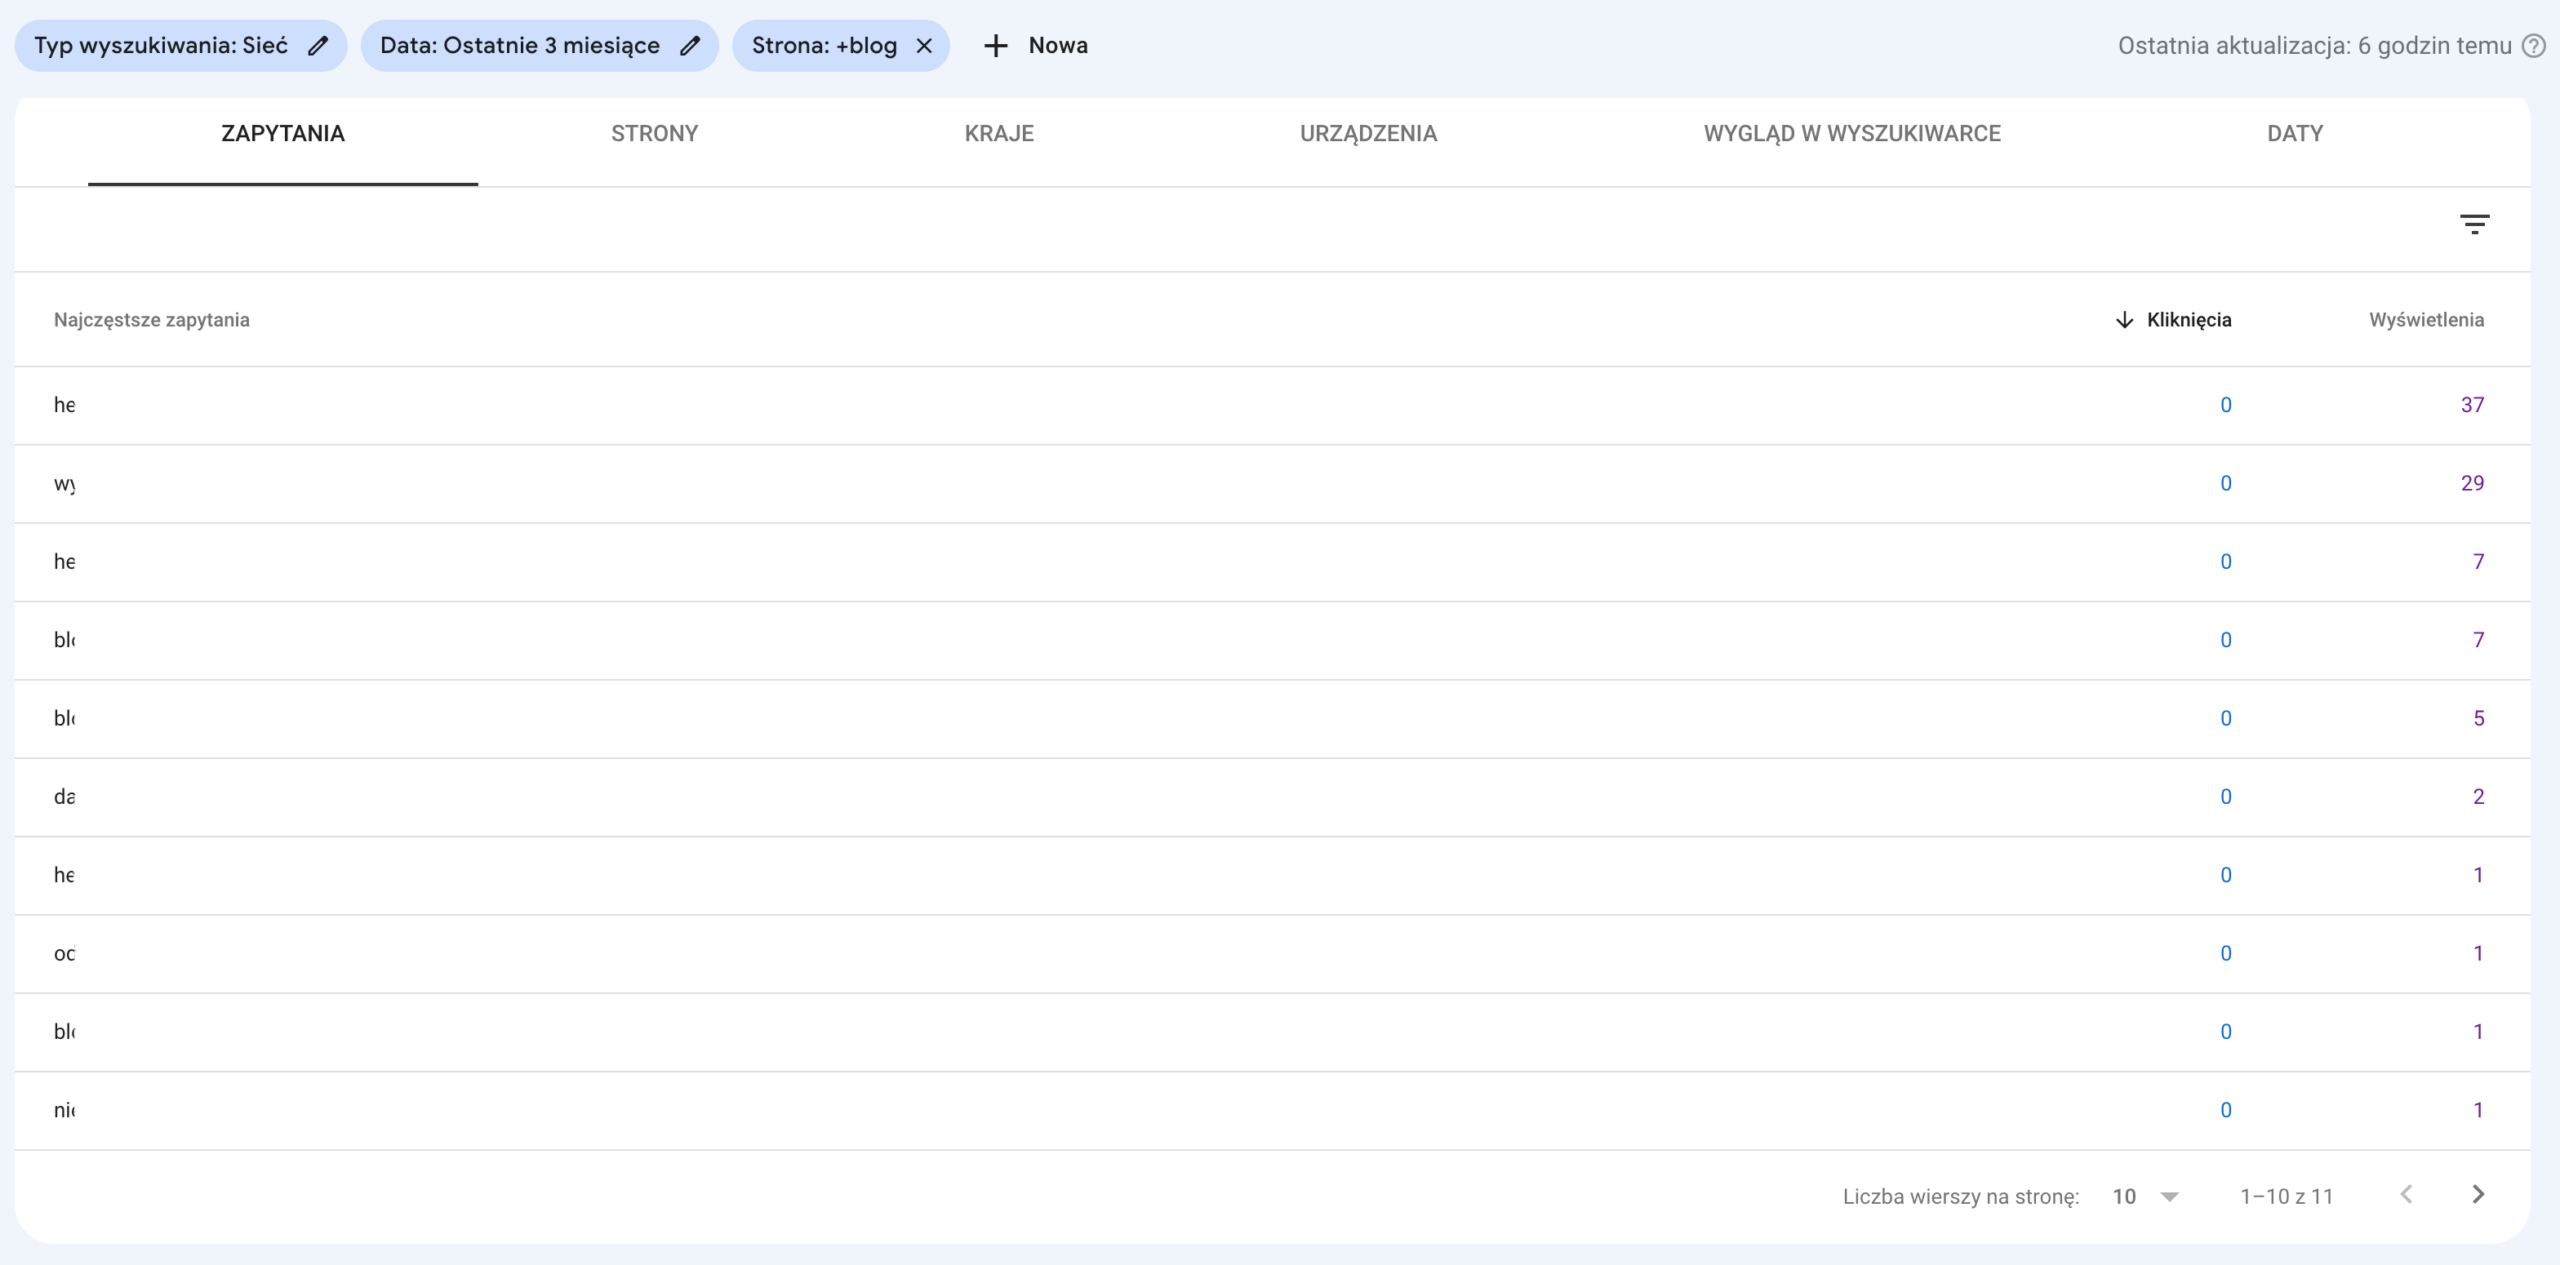Click the rows per page value 10
This screenshot has width=2560, height=1265.
(x=2124, y=1196)
